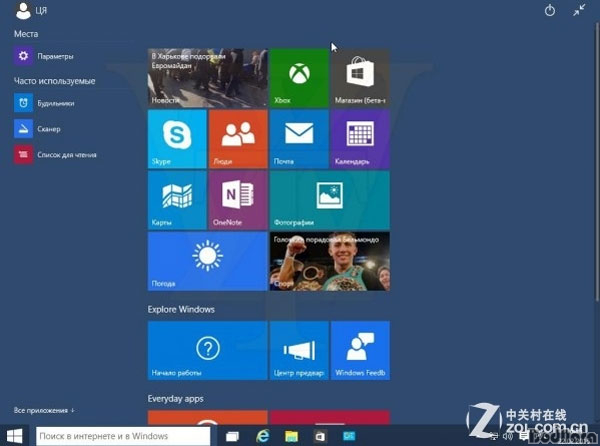The height and width of the screenshot is (446, 600).
Task: Open the Начало работы tile
Action: pos(208,350)
